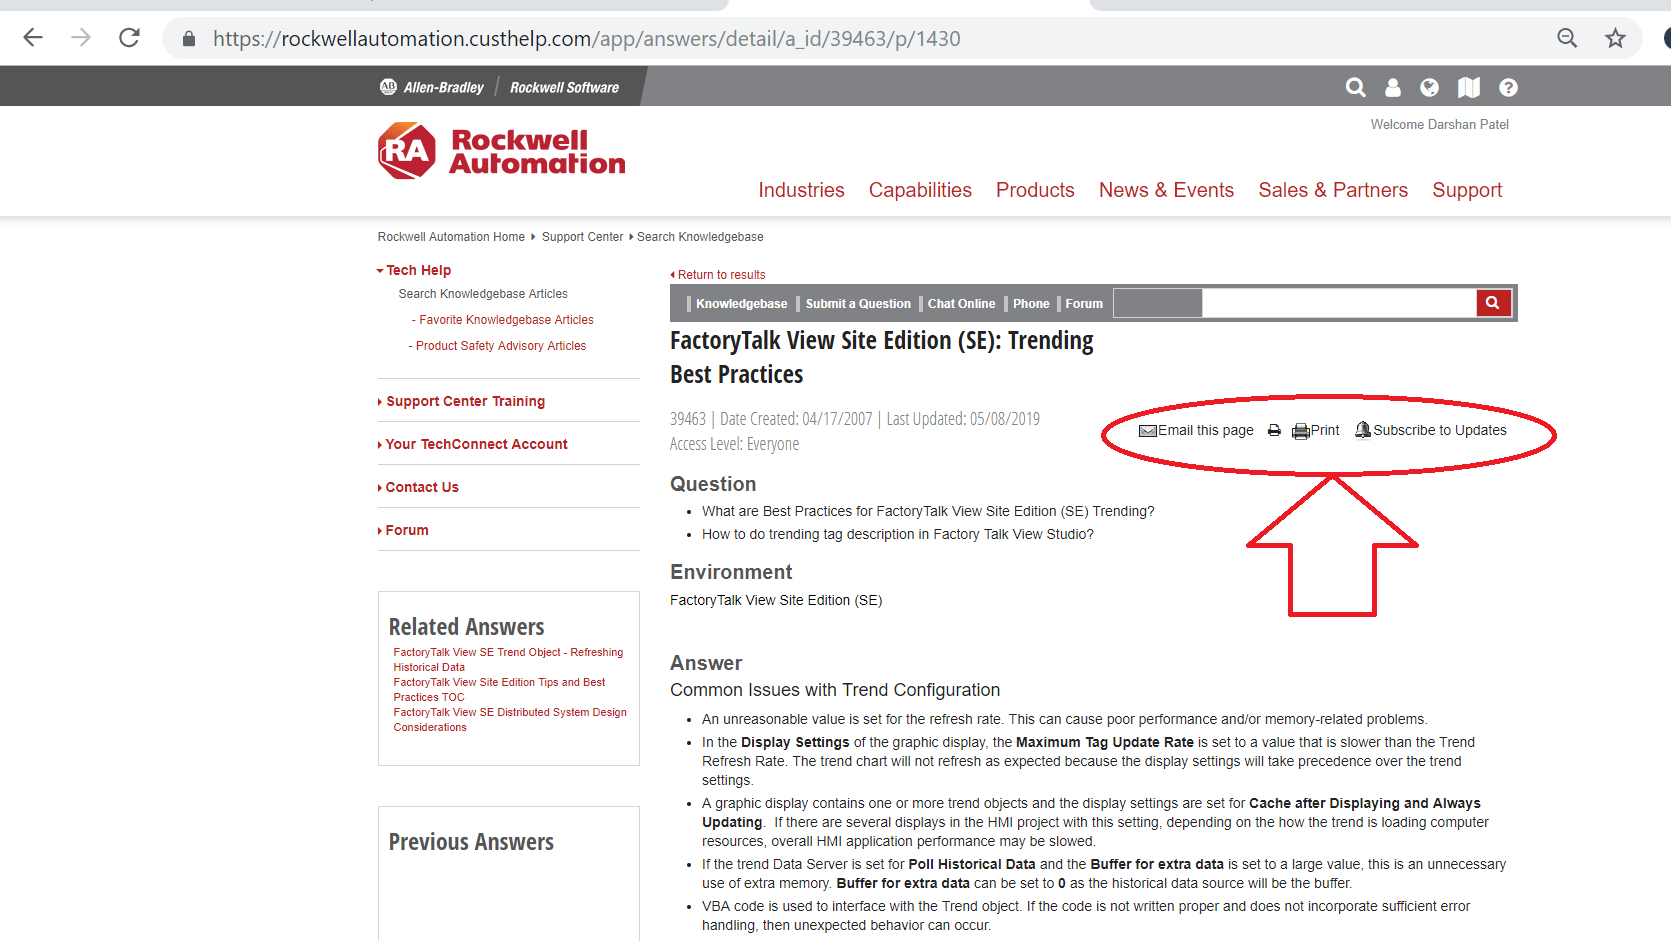Open user account profile icon

pyautogui.click(x=1392, y=88)
